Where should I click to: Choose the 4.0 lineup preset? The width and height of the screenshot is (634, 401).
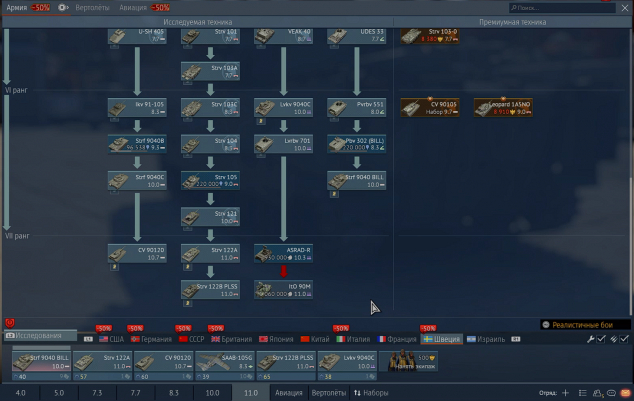tap(20, 393)
